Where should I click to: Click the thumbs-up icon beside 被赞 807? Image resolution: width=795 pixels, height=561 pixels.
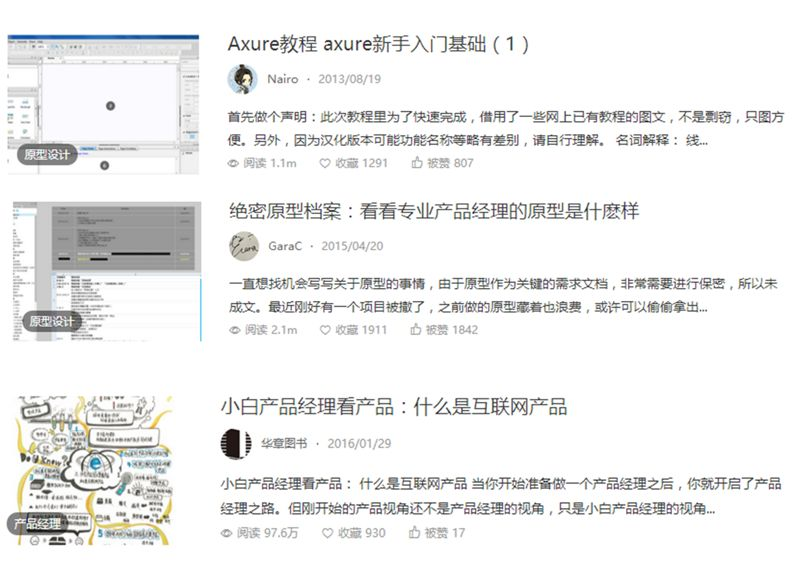[417, 163]
